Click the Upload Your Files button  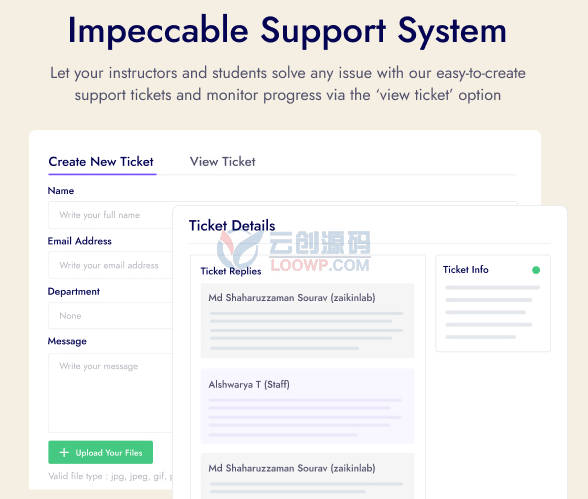tap(100, 452)
